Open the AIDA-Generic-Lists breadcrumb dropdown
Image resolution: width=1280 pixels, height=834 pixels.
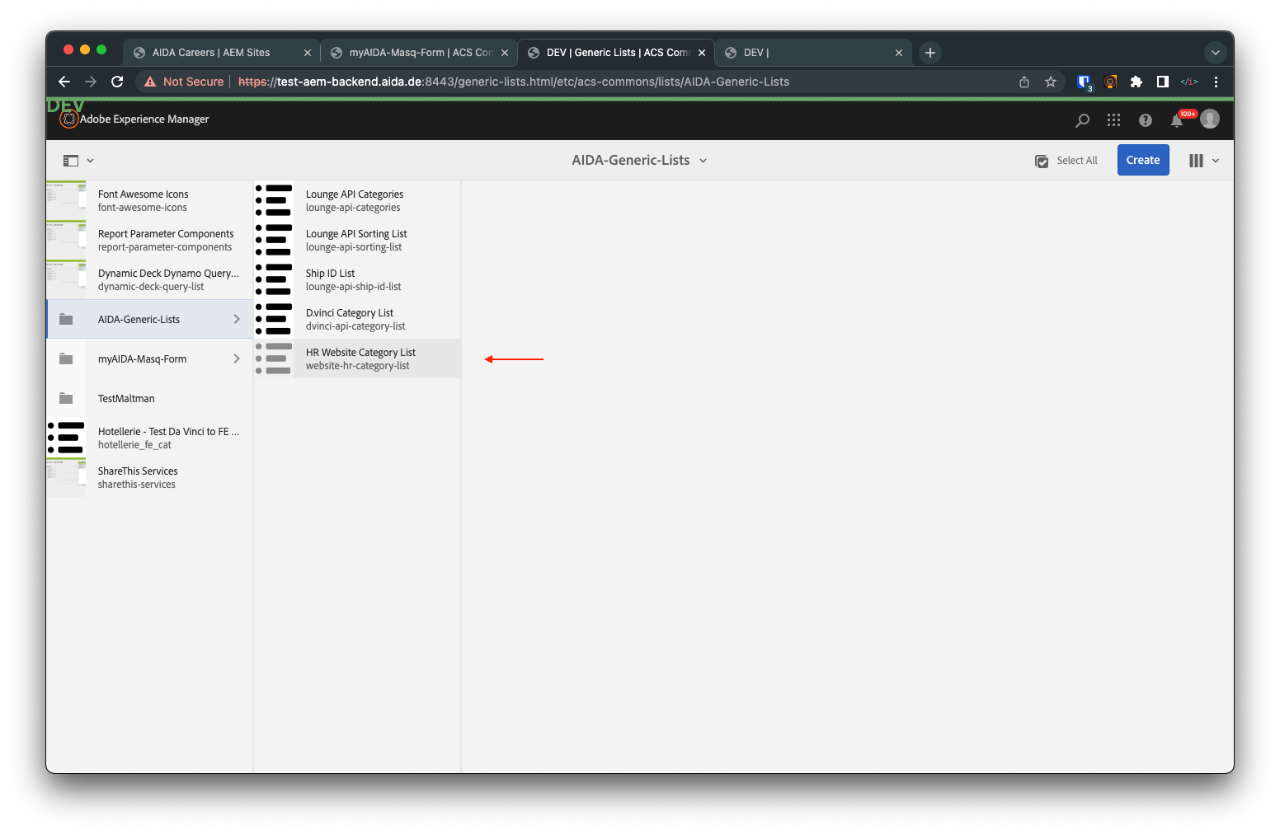pyautogui.click(x=703, y=160)
